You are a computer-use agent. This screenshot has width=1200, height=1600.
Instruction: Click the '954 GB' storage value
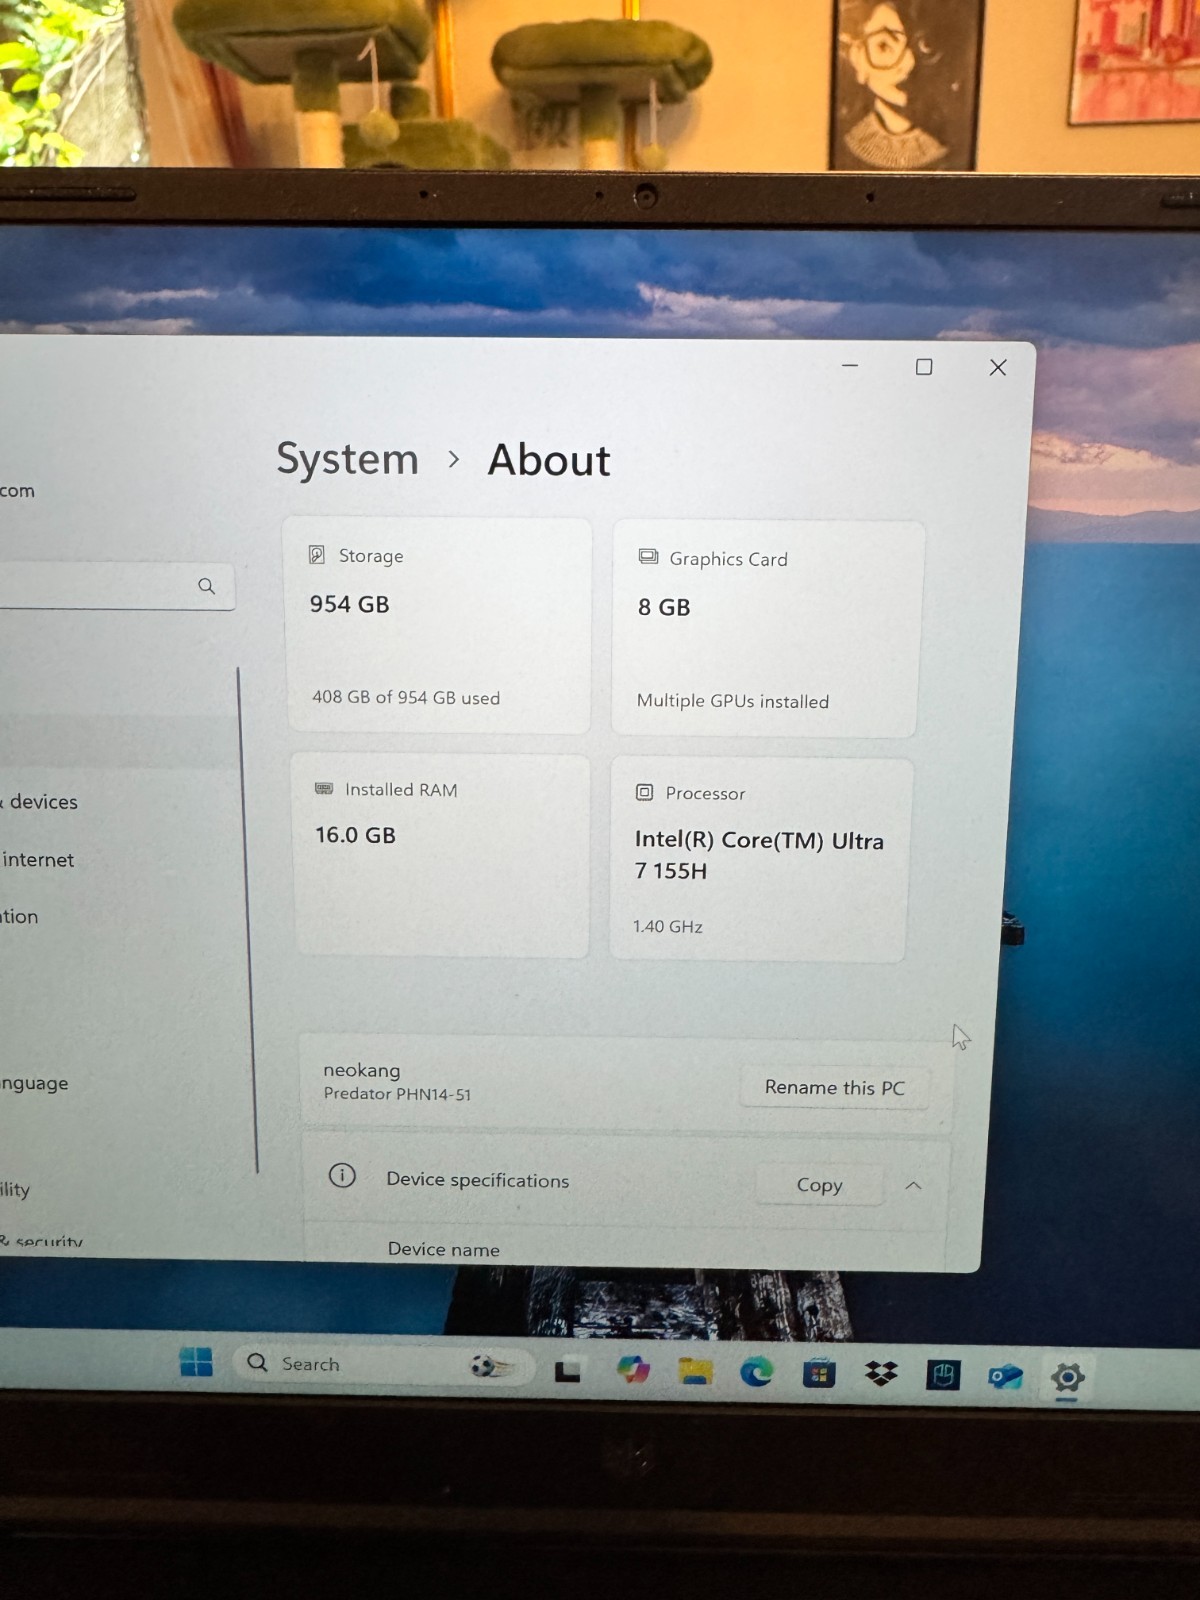(349, 604)
